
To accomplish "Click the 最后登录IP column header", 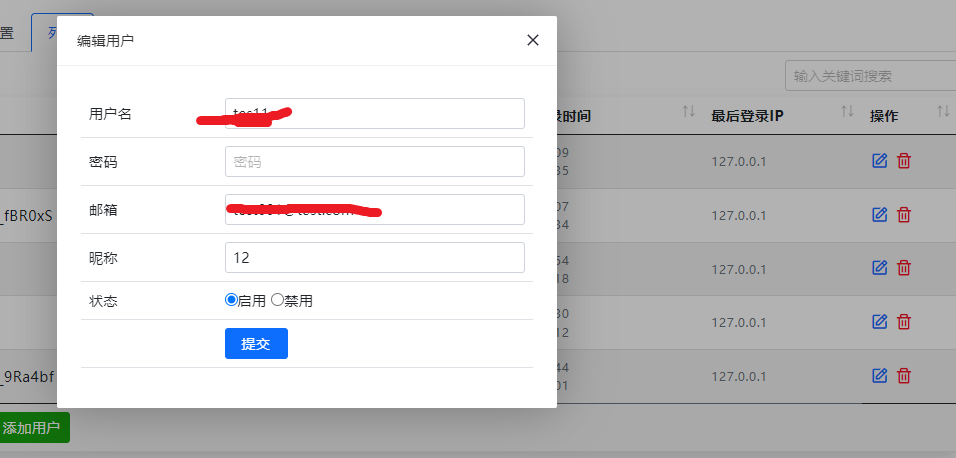I will tap(747, 116).
